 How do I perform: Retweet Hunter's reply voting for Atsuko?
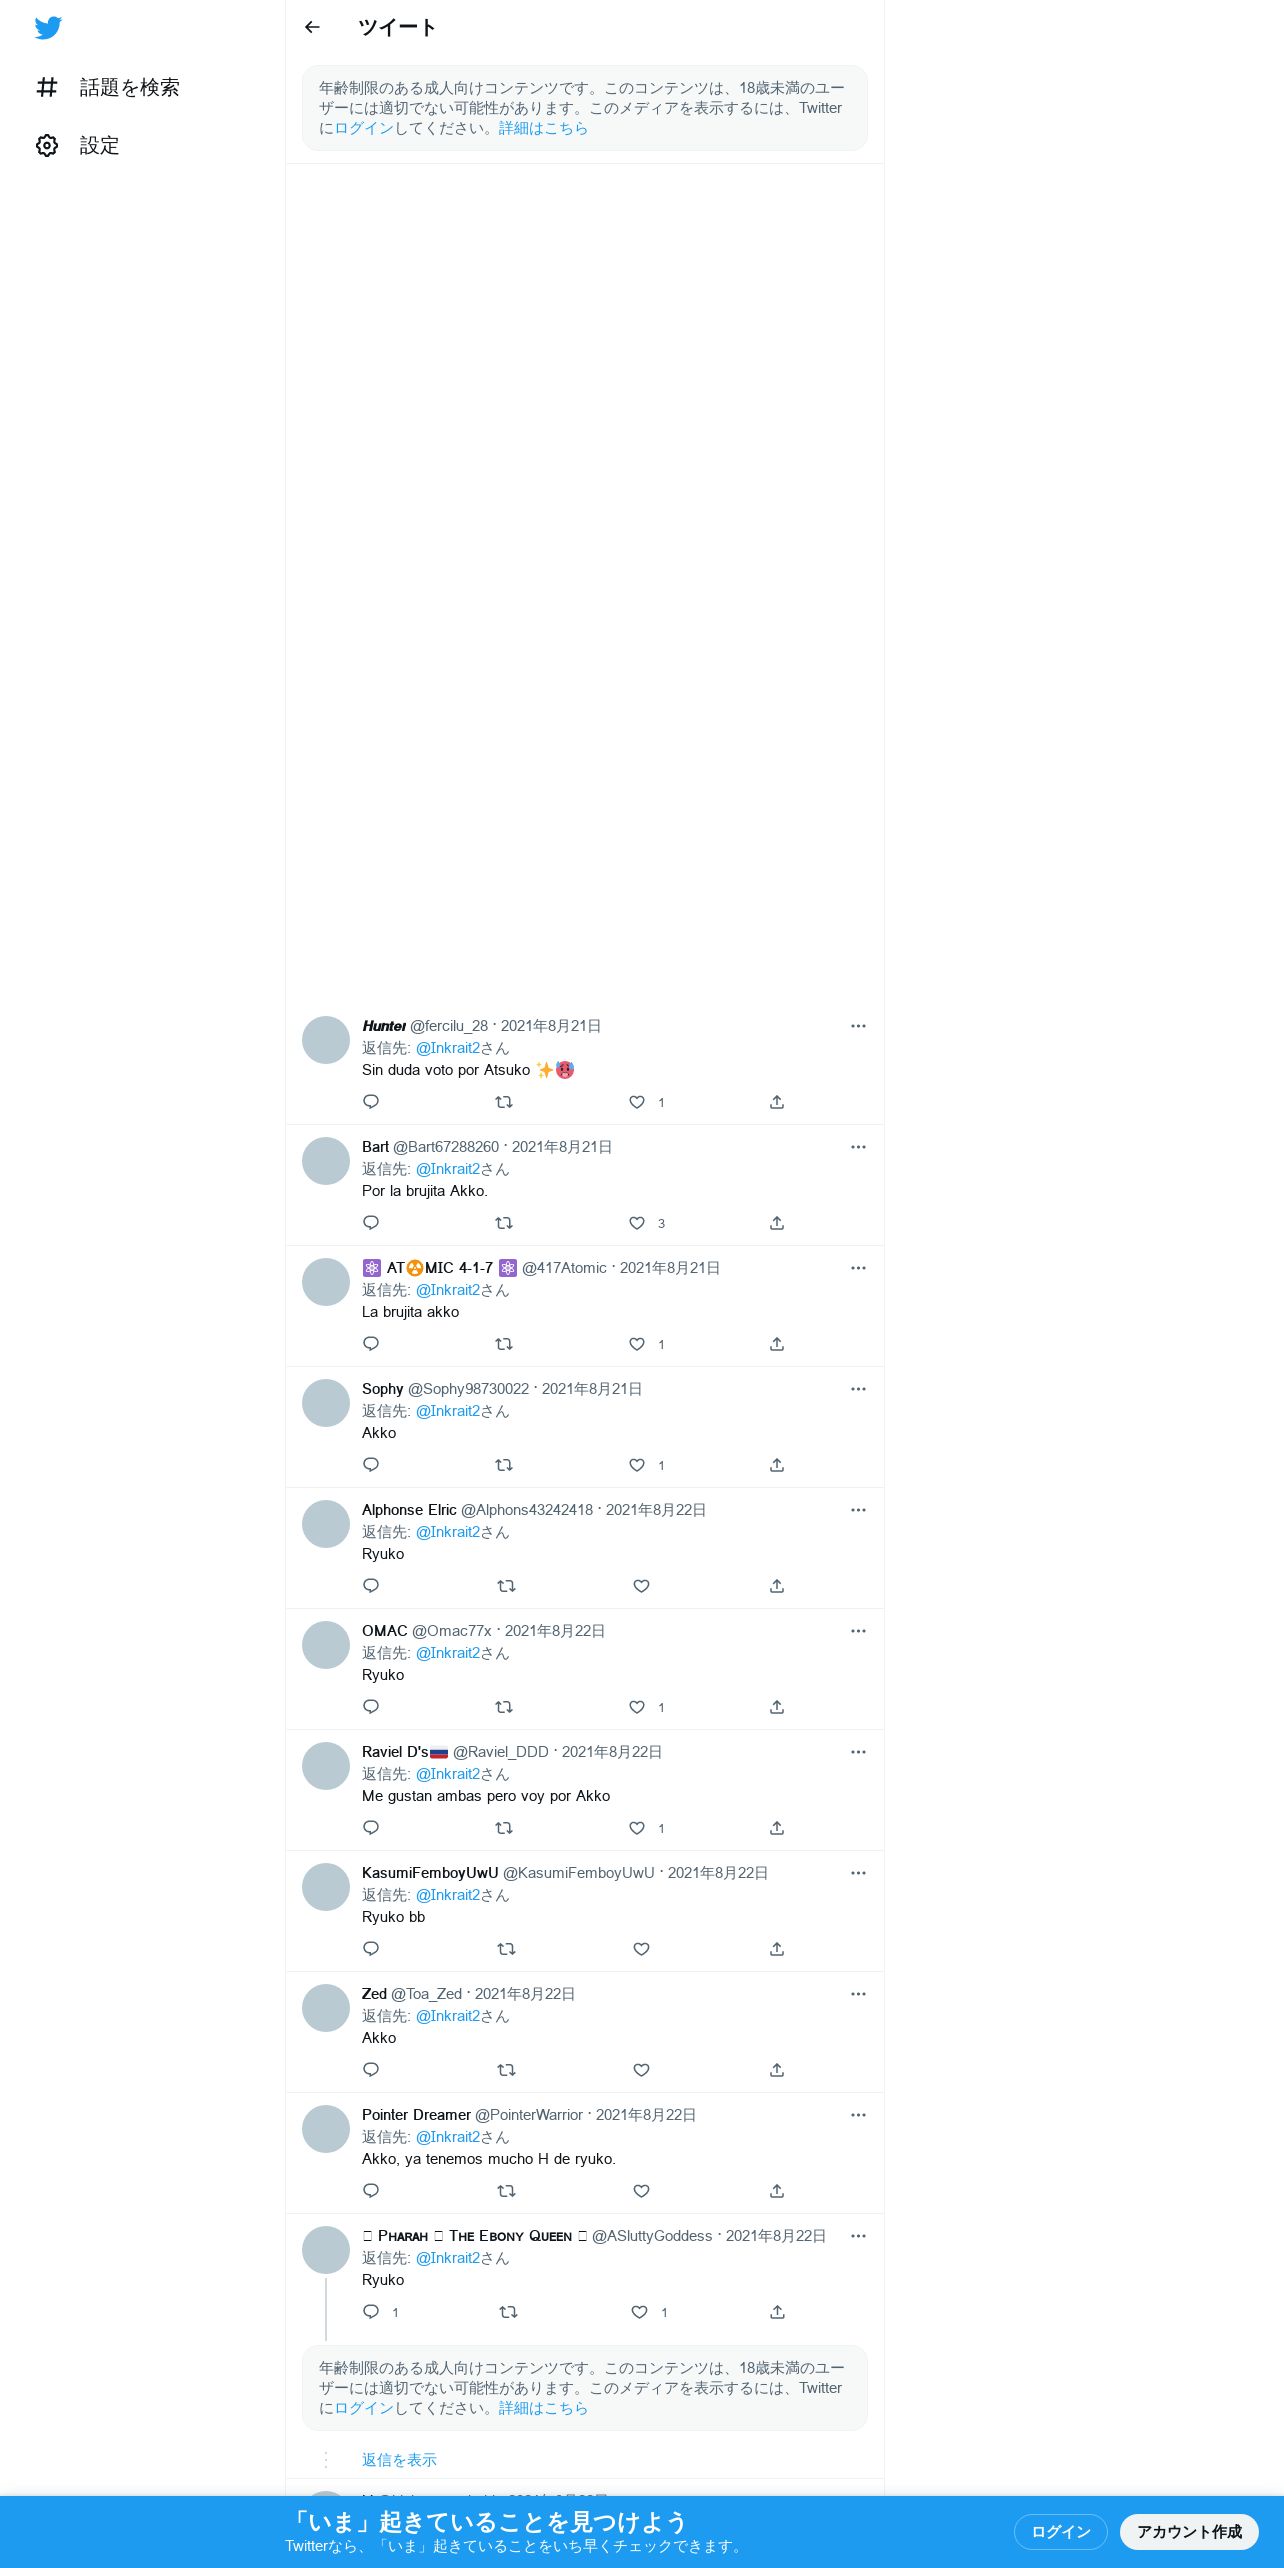pos(504,1102)
